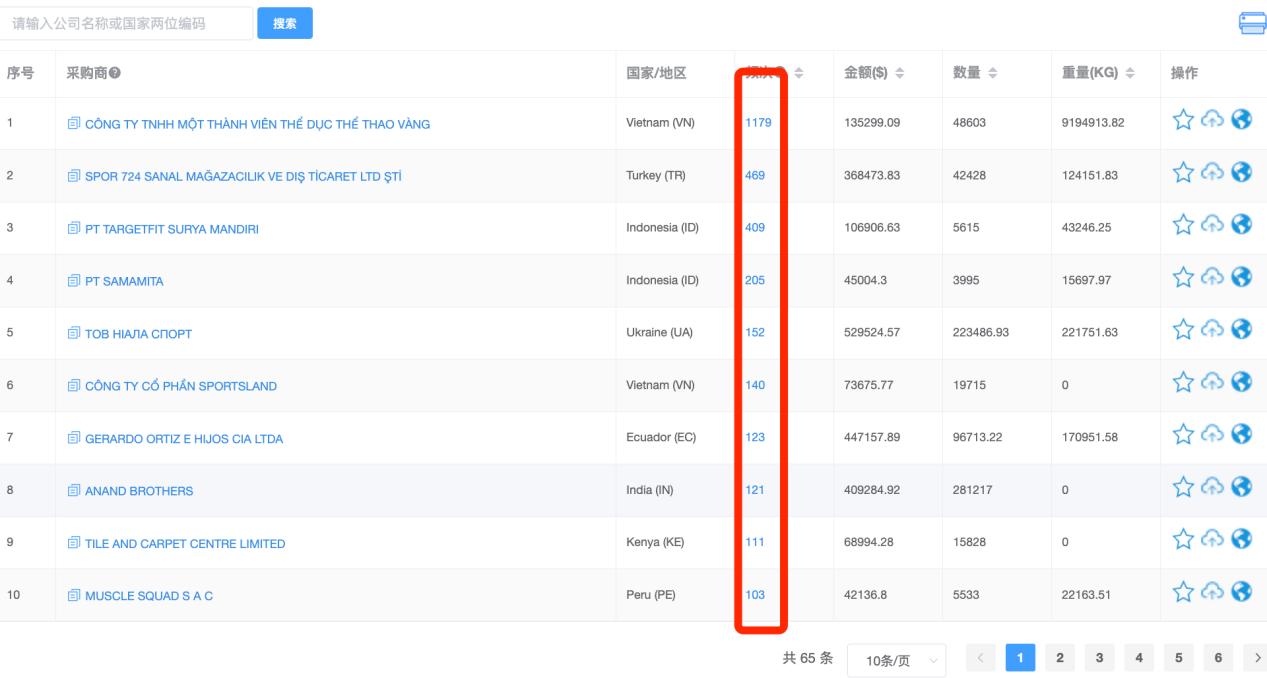Click the card view icon at top right
1267x678 pixels.
(1251, 23)
